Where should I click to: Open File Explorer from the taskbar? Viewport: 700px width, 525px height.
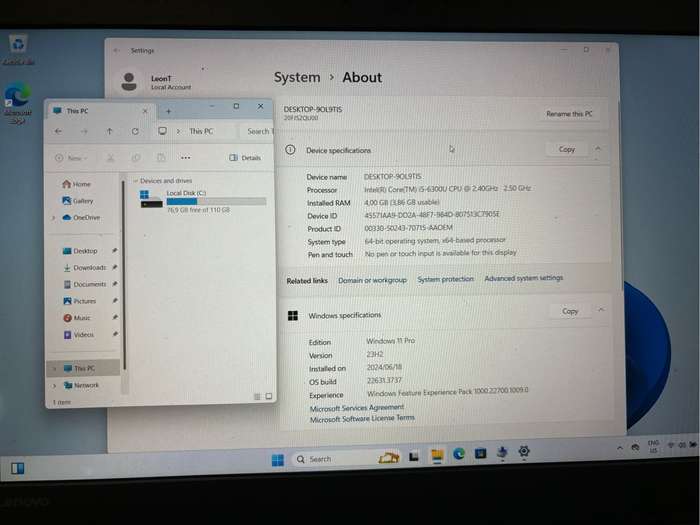437,455
